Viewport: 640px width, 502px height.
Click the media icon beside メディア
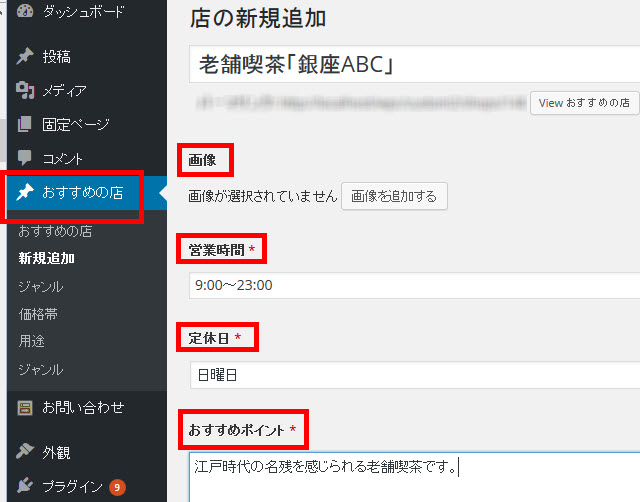pyautogui.click(x=25, y=90)
